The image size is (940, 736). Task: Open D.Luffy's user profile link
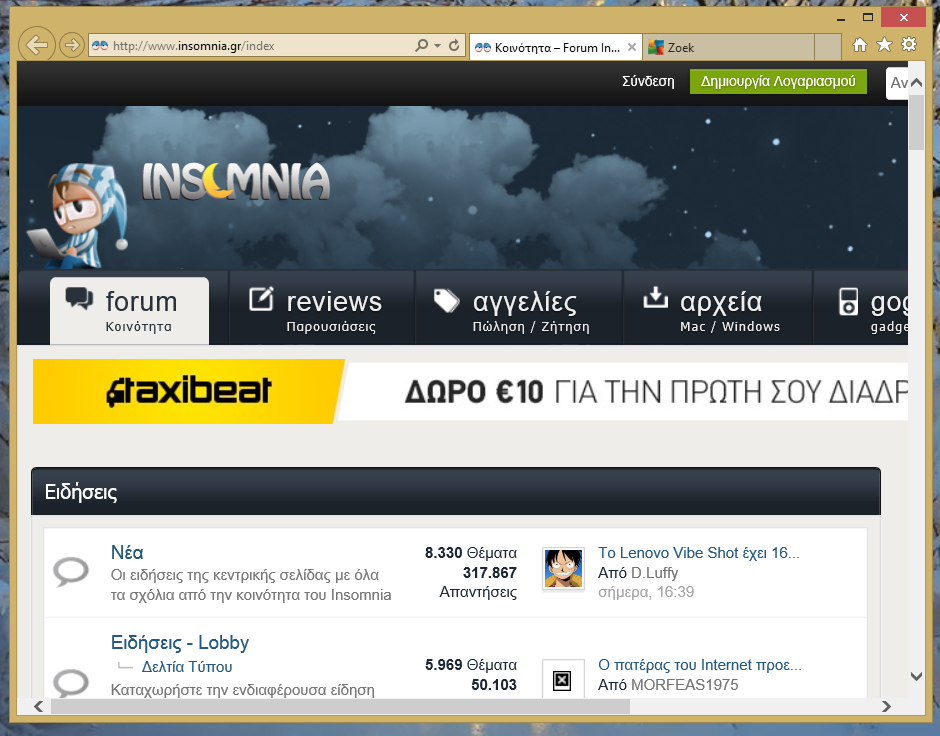(654, 573)
